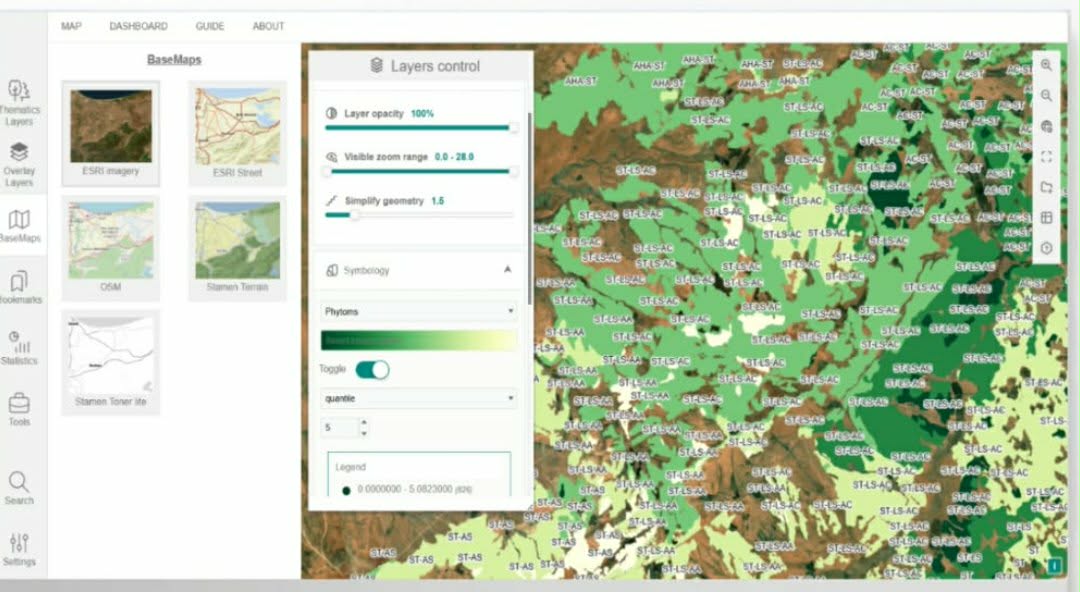Click the zoom in map icon
This screenshot has height=592, width=1080.
1046,65
